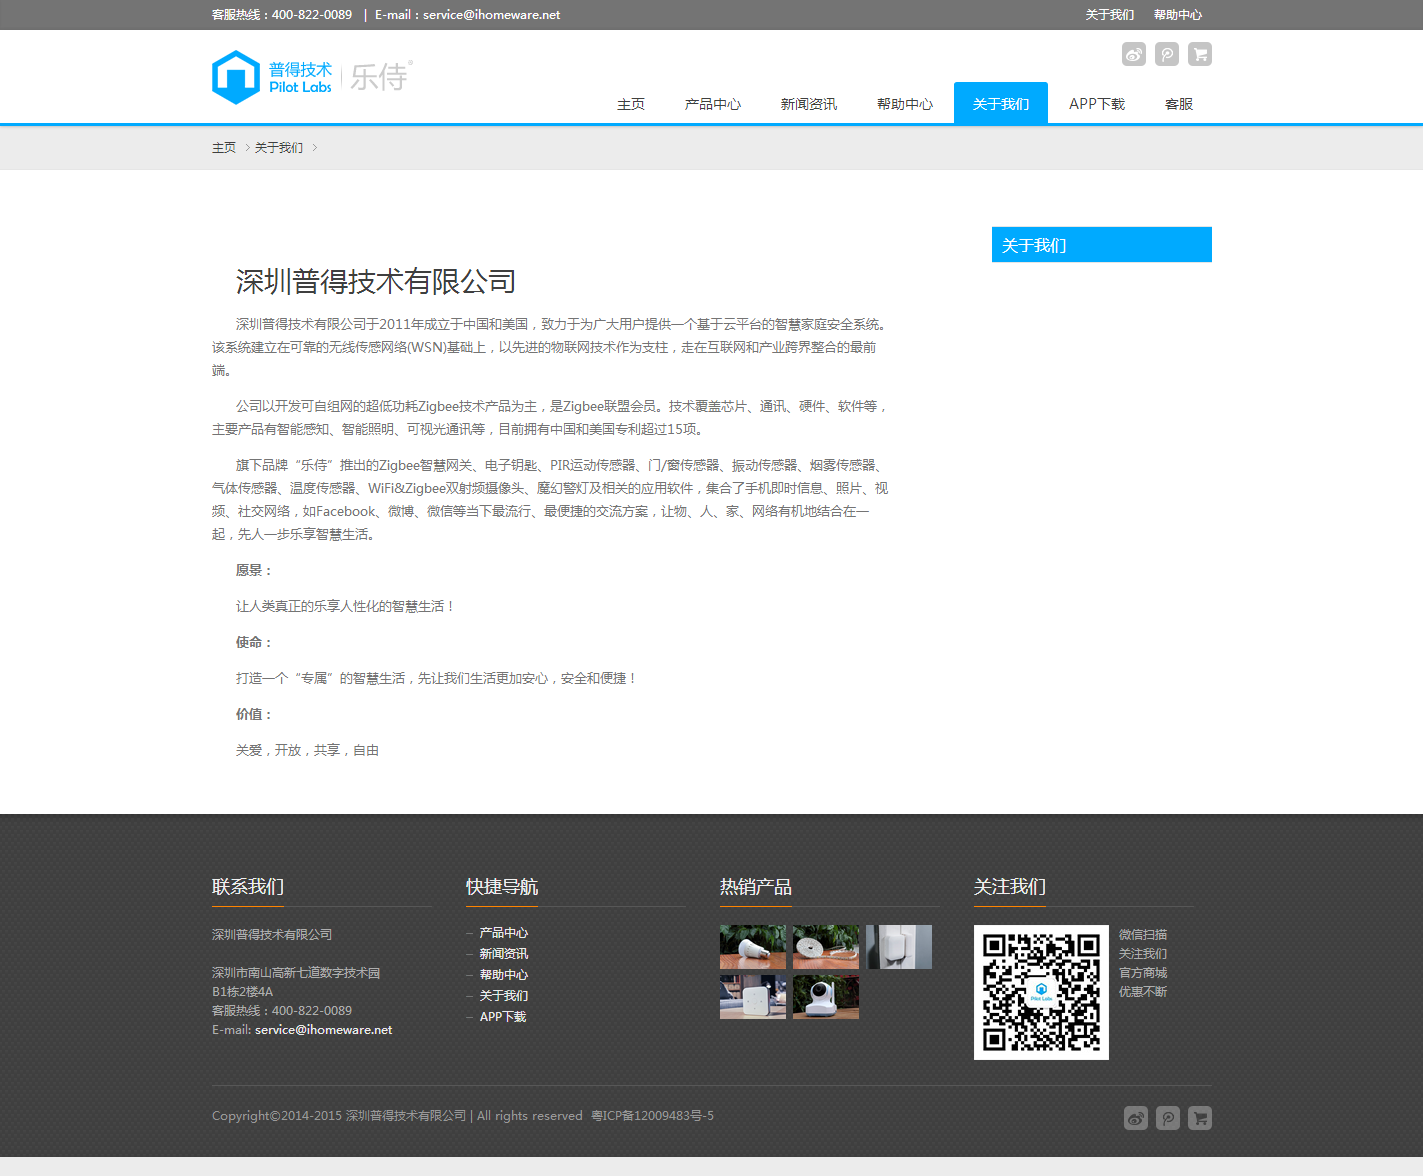The width and height of the screenshot is (1423, 1176).
Task: Click the Weibo icon in the header
Action: click(x=1133, y=54)
